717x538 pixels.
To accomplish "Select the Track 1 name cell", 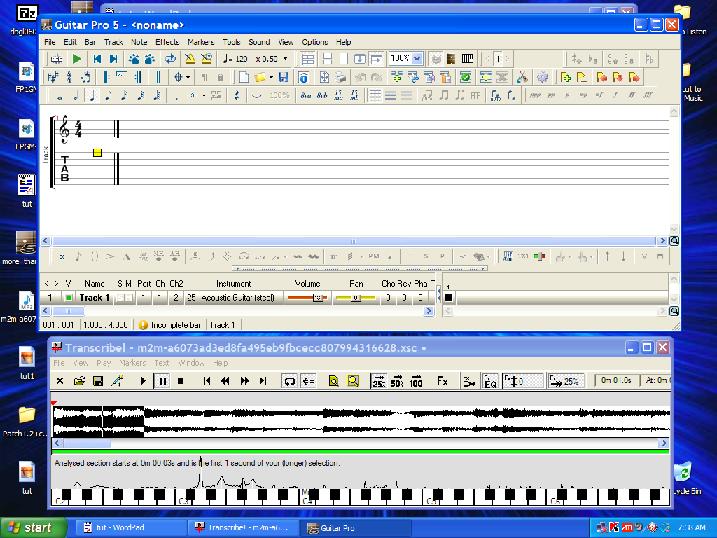I will coord(94,298).
